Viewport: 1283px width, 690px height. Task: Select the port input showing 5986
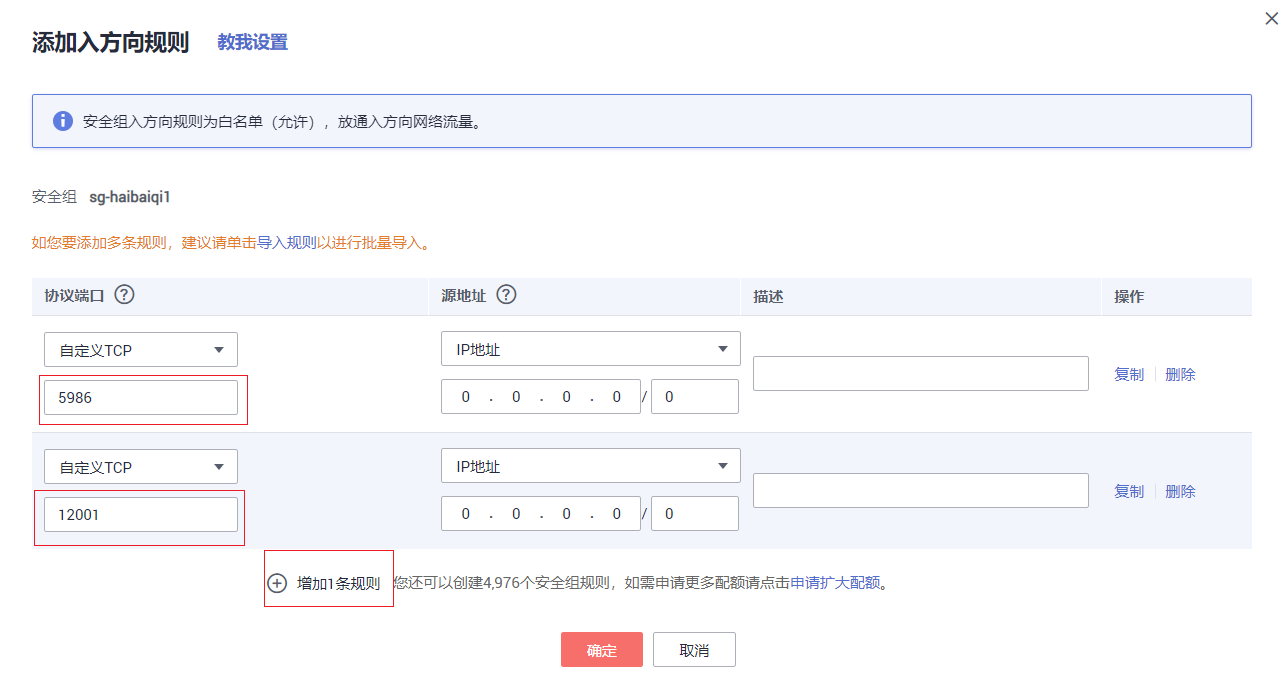point(140,397)
